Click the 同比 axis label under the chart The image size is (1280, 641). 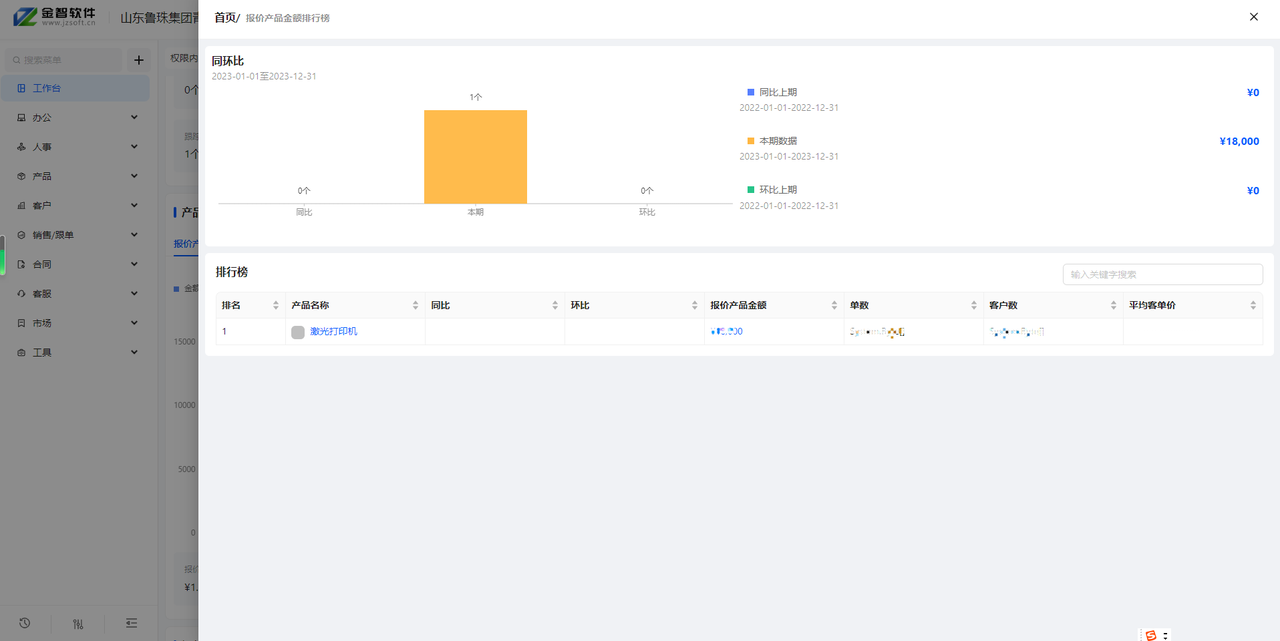(304, 212)
